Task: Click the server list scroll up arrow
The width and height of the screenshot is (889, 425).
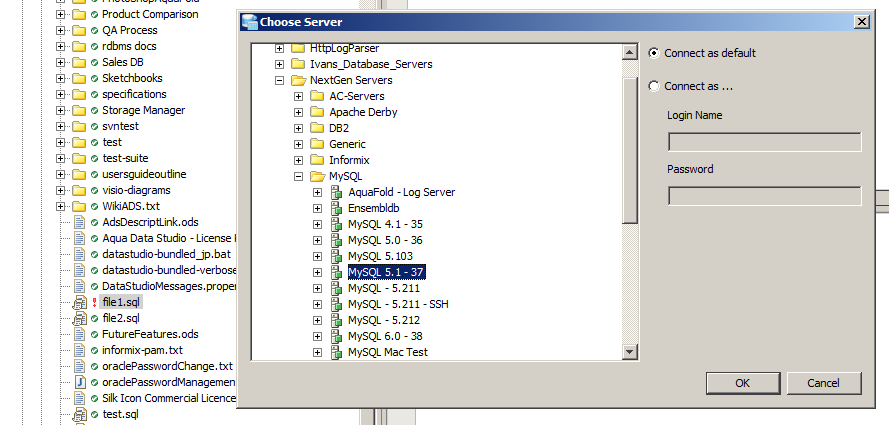Action: pyautogui.click(x=630, y=52)
